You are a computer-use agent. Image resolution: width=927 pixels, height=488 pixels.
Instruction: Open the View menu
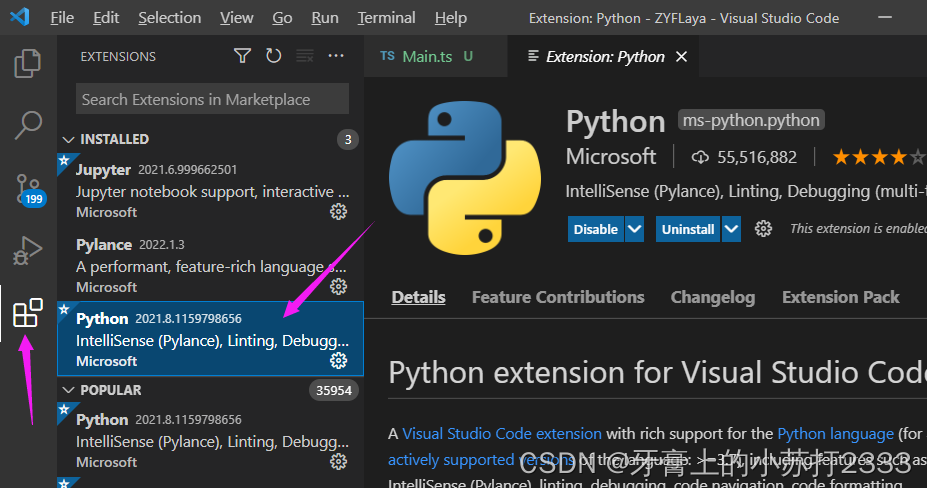236,18
